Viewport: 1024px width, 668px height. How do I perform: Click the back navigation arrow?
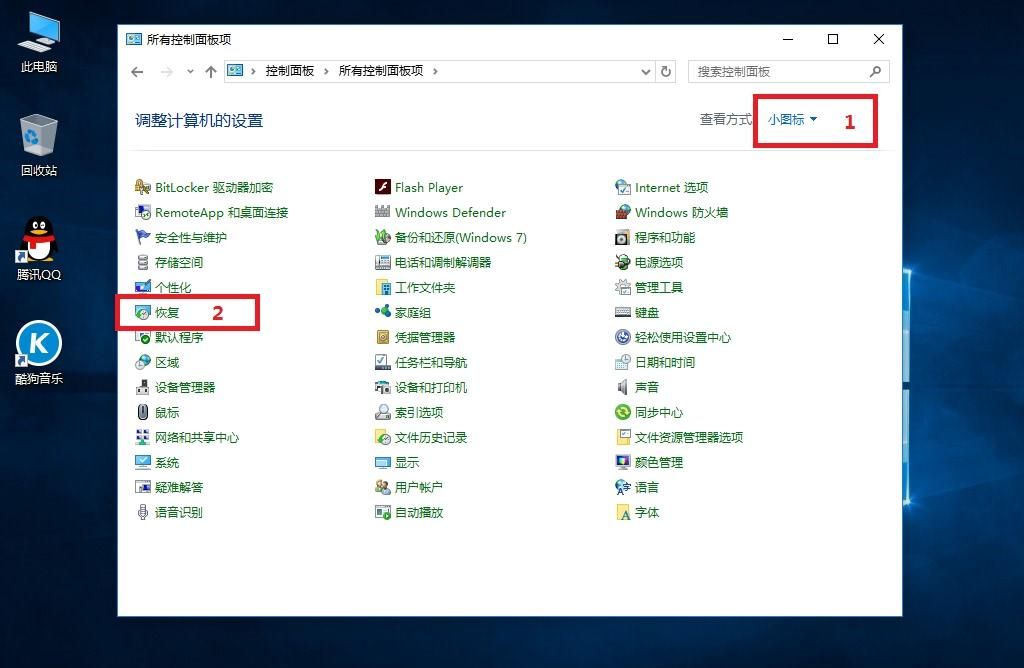[137, 71]
